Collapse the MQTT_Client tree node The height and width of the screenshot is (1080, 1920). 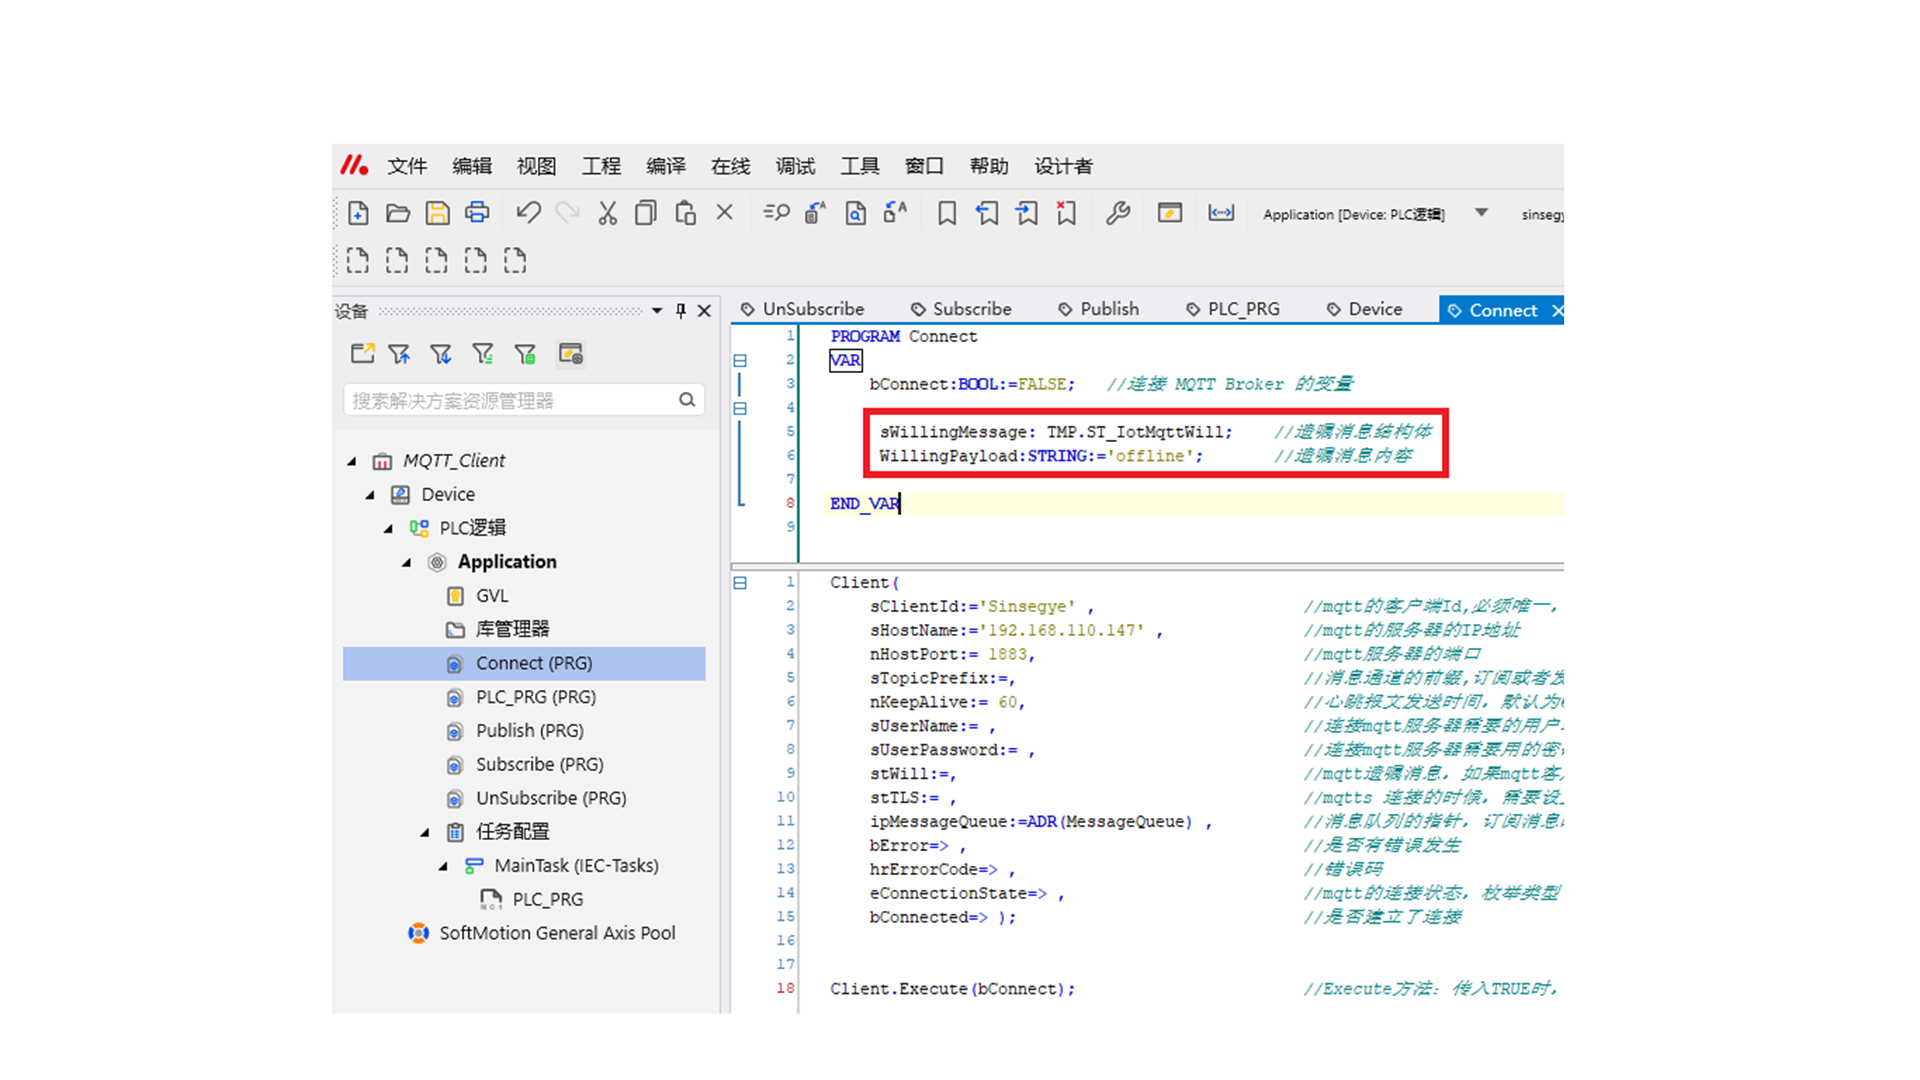pos(352,461)
